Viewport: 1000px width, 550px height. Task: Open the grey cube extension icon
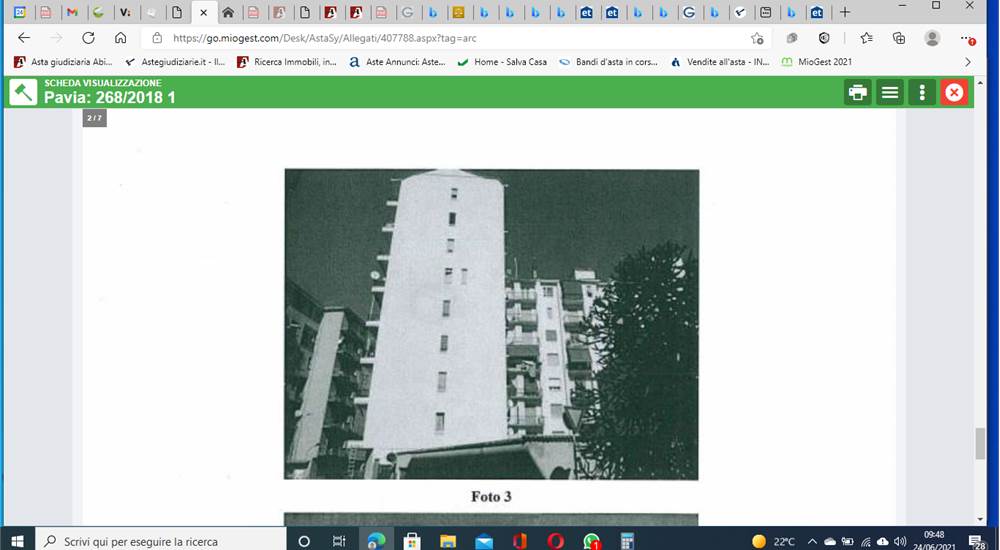pos(791,38)
